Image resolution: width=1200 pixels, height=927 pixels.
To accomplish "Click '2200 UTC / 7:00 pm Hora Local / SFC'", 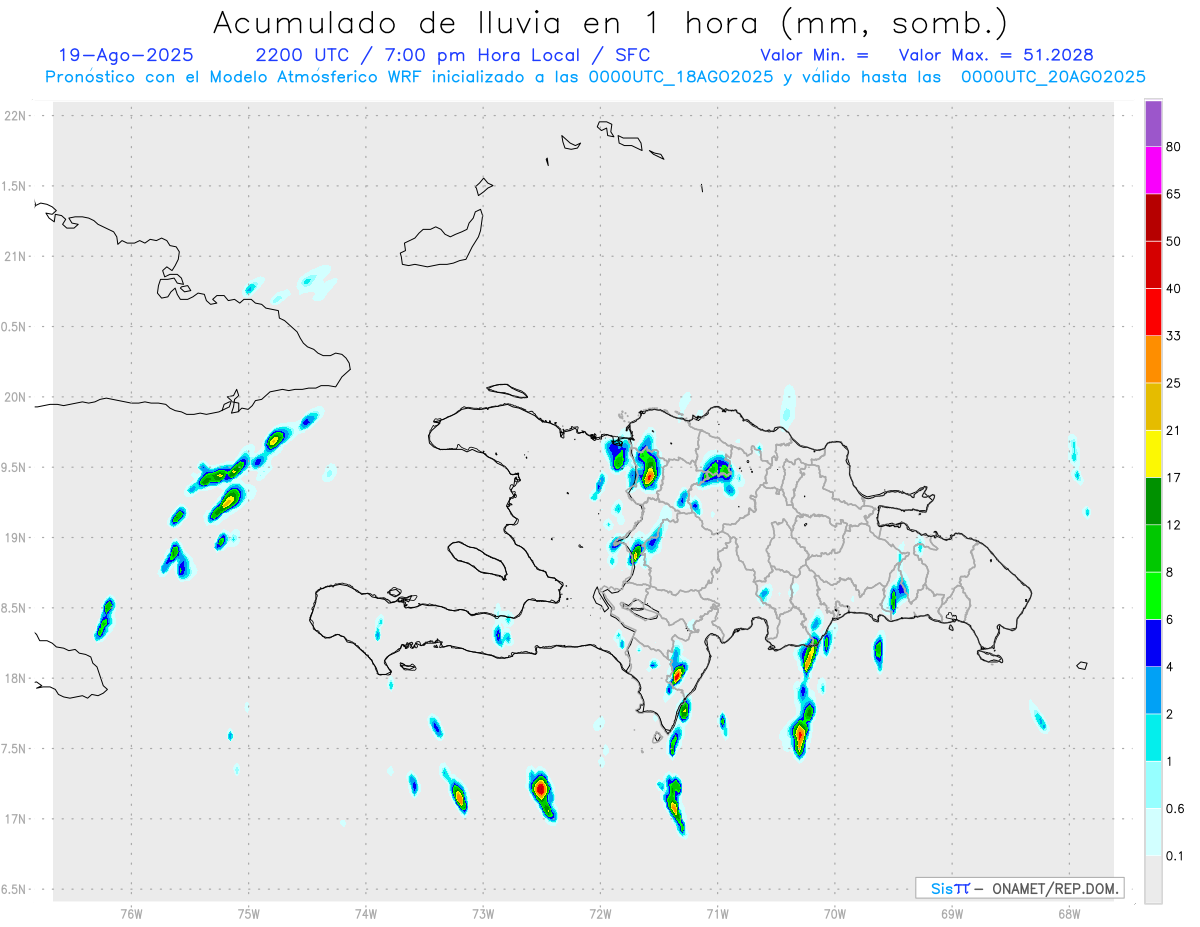I will coord(452,55).
